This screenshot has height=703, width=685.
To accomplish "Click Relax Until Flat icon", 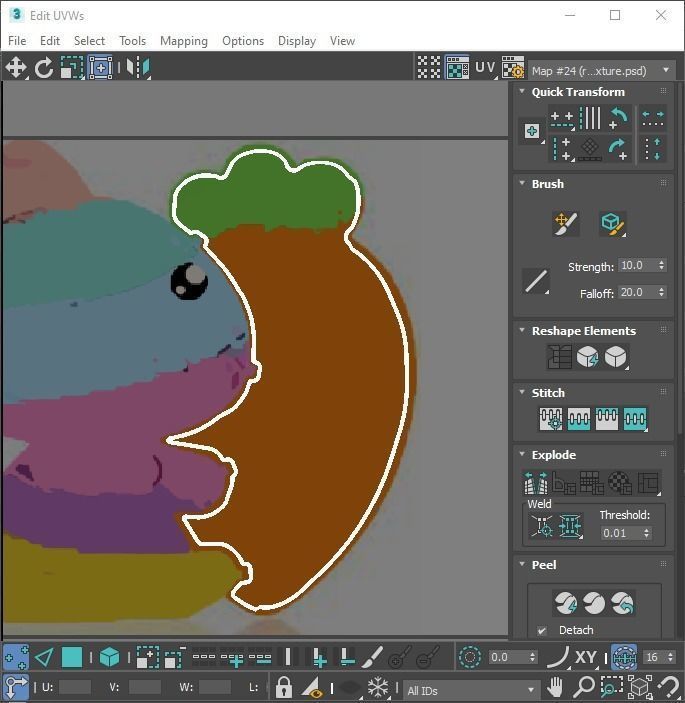I will [588, 357].
